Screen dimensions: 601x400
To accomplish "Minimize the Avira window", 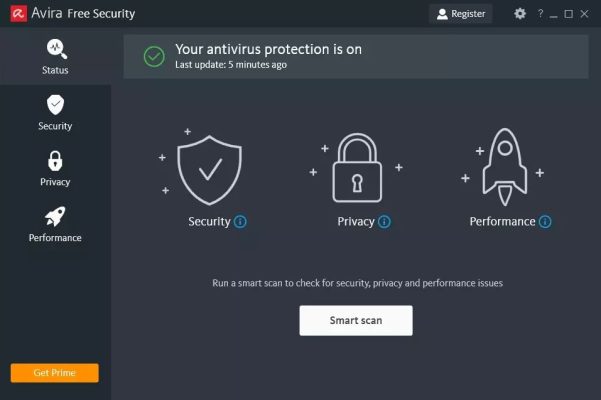I will 555,14.
